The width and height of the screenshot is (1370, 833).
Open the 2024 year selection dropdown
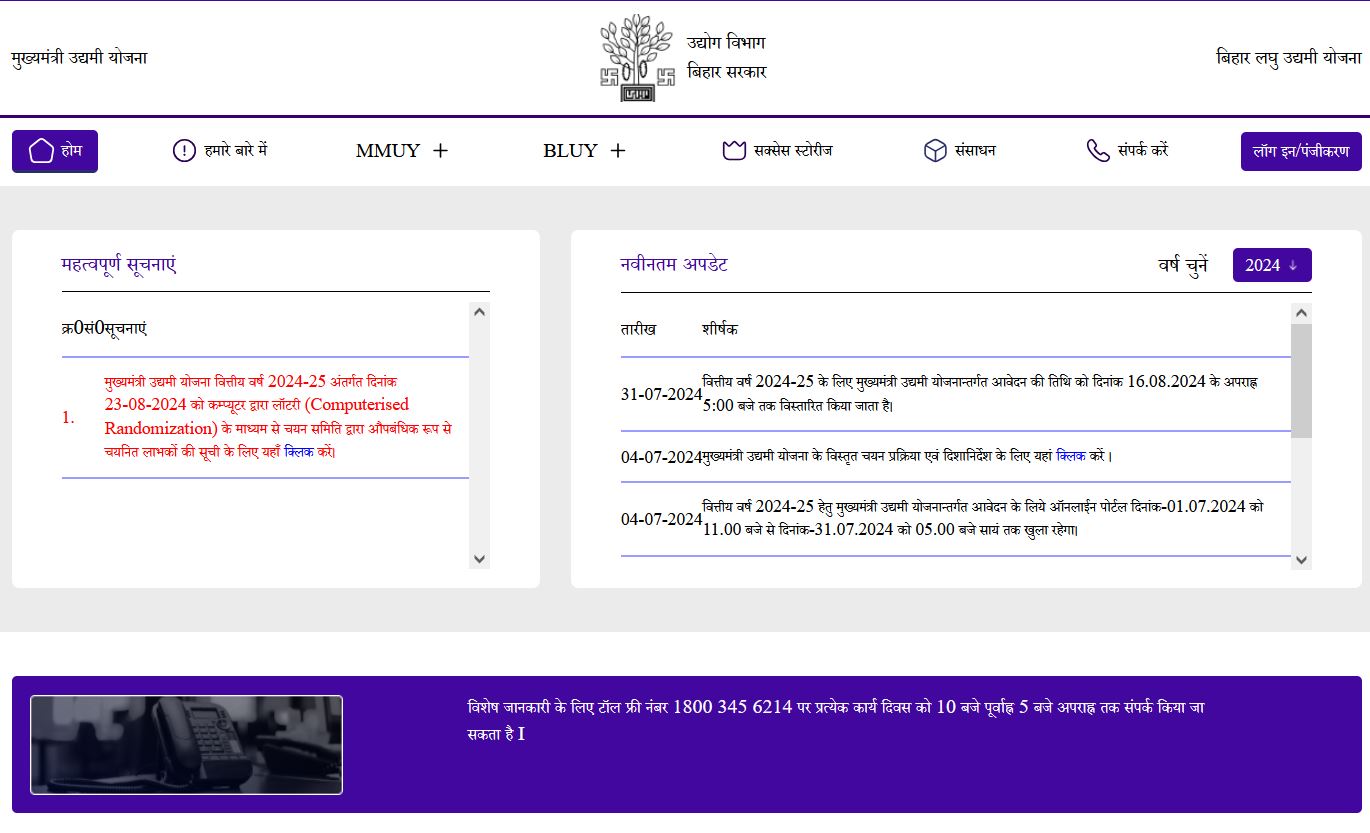point(1271,265)
